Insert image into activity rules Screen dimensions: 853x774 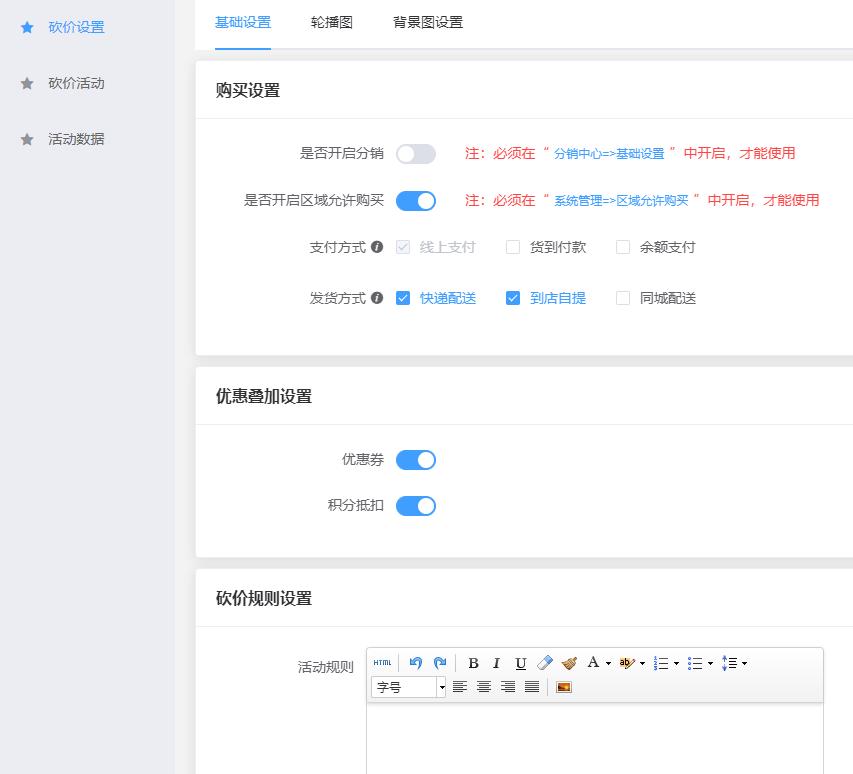click(x=564, y=687)
